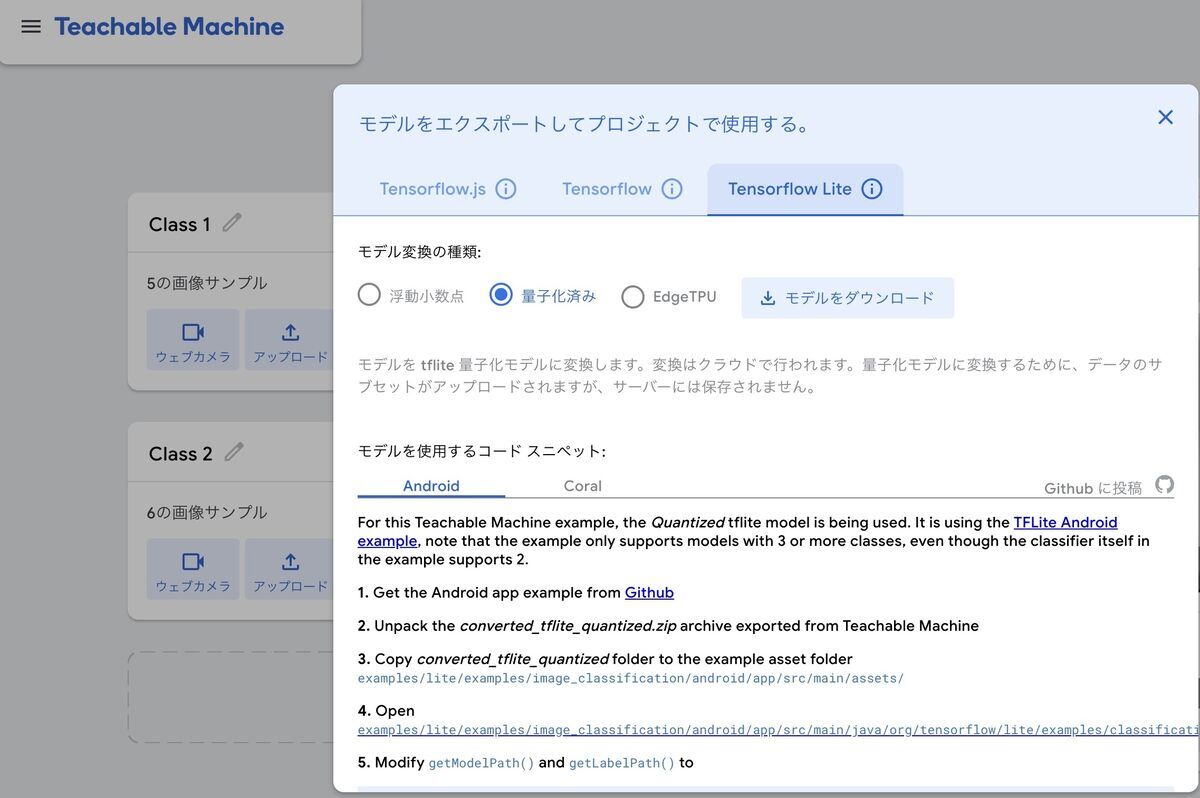Viewport: 1200px width, 798px height.
Task: Edit the Class 1 name pencil icon
Action: tap(232, 222)
